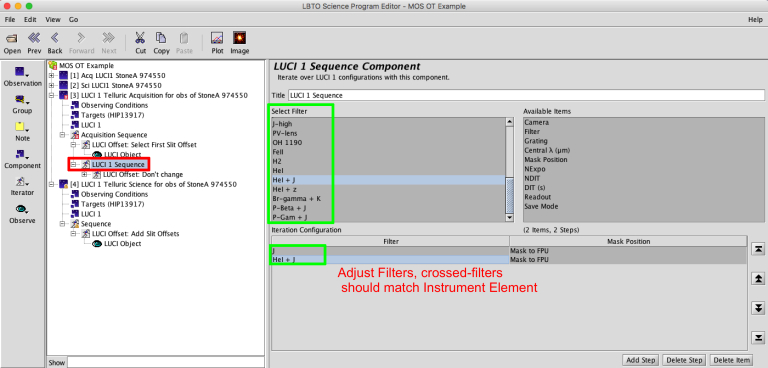Screen dimensions: 768x368
Task: Add a Note from sidebar
Action: [x=22, y=127]
